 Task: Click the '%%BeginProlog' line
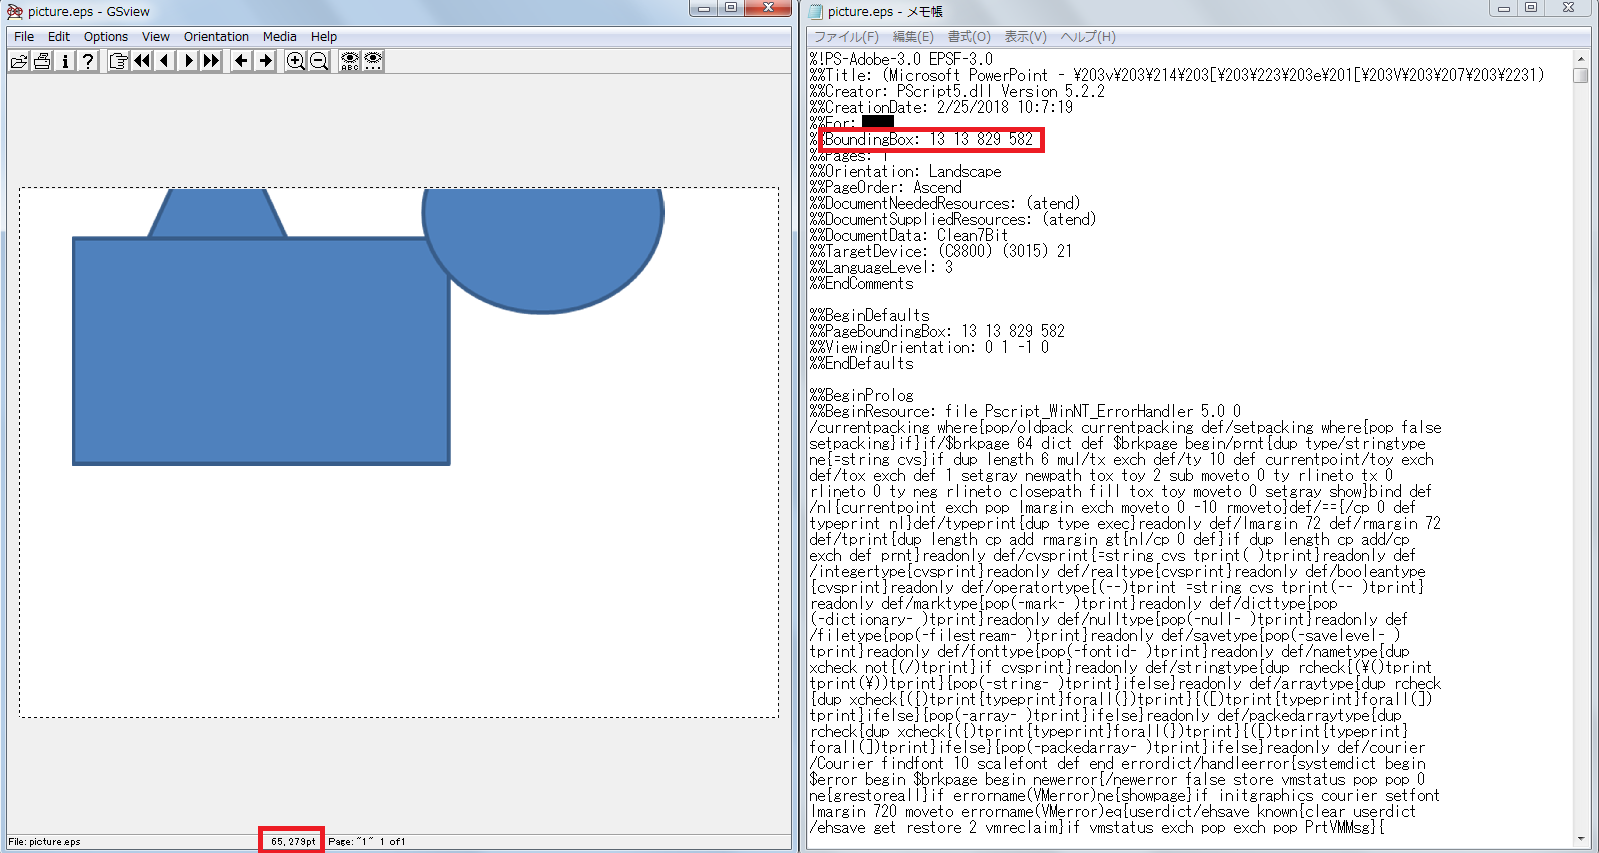coord(861,395)
